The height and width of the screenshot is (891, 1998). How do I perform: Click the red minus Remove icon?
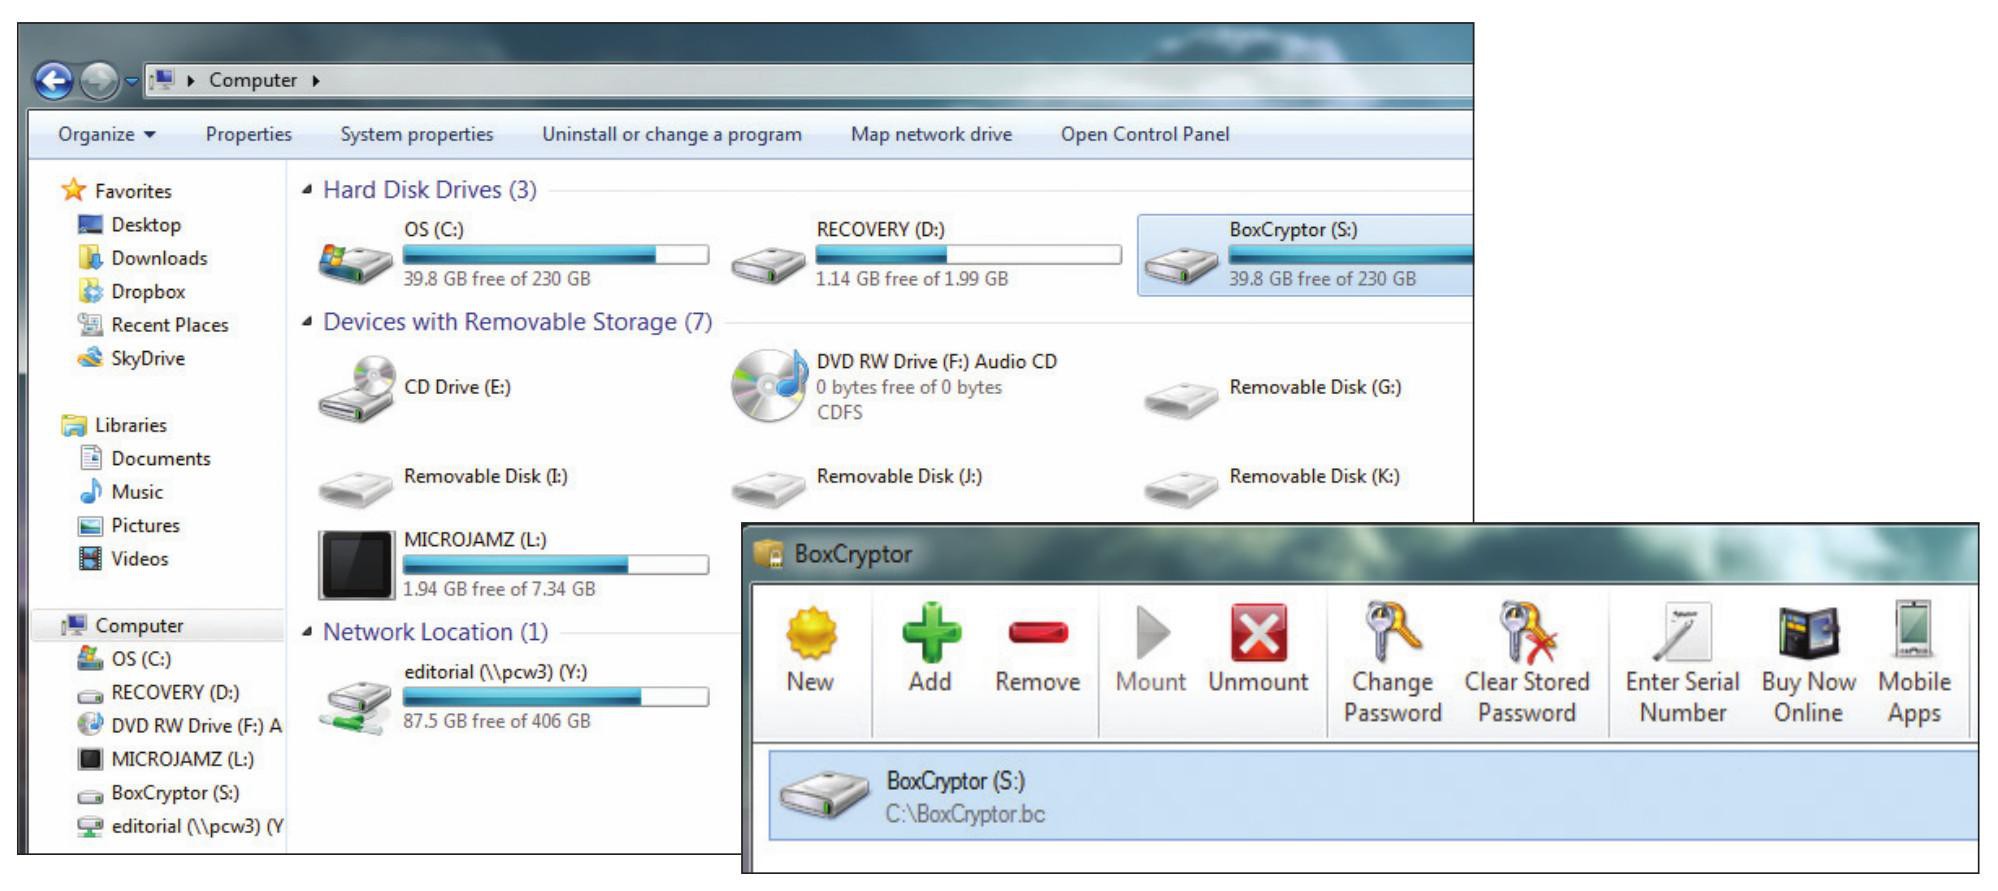coord(1038,634)
